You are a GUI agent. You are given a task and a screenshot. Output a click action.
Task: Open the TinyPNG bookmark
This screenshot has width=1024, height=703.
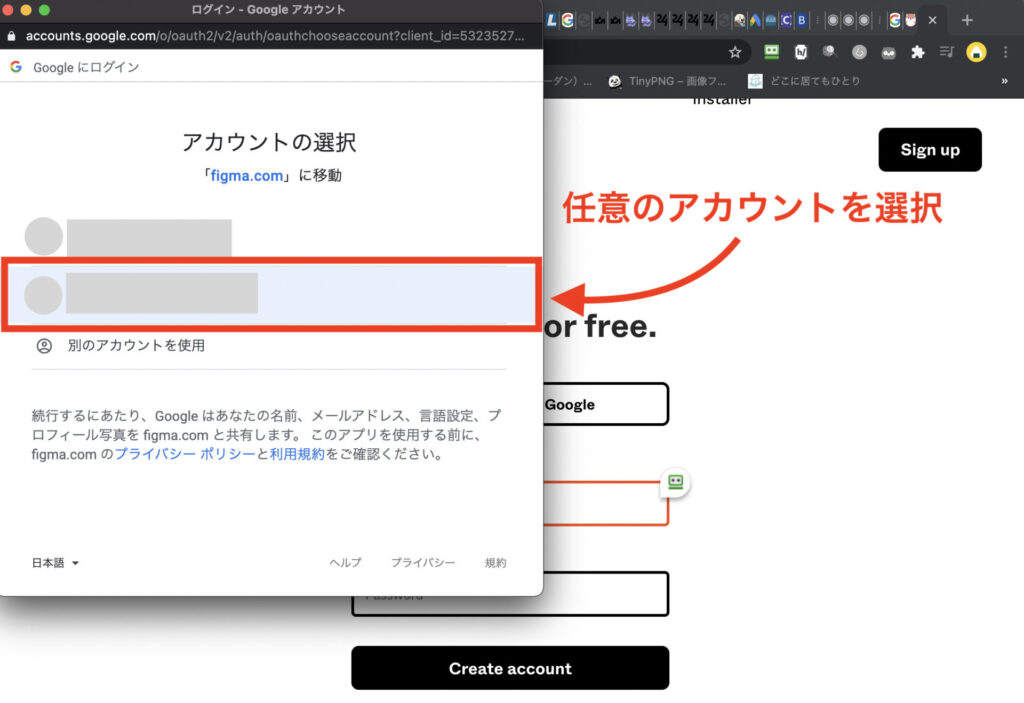667,81
